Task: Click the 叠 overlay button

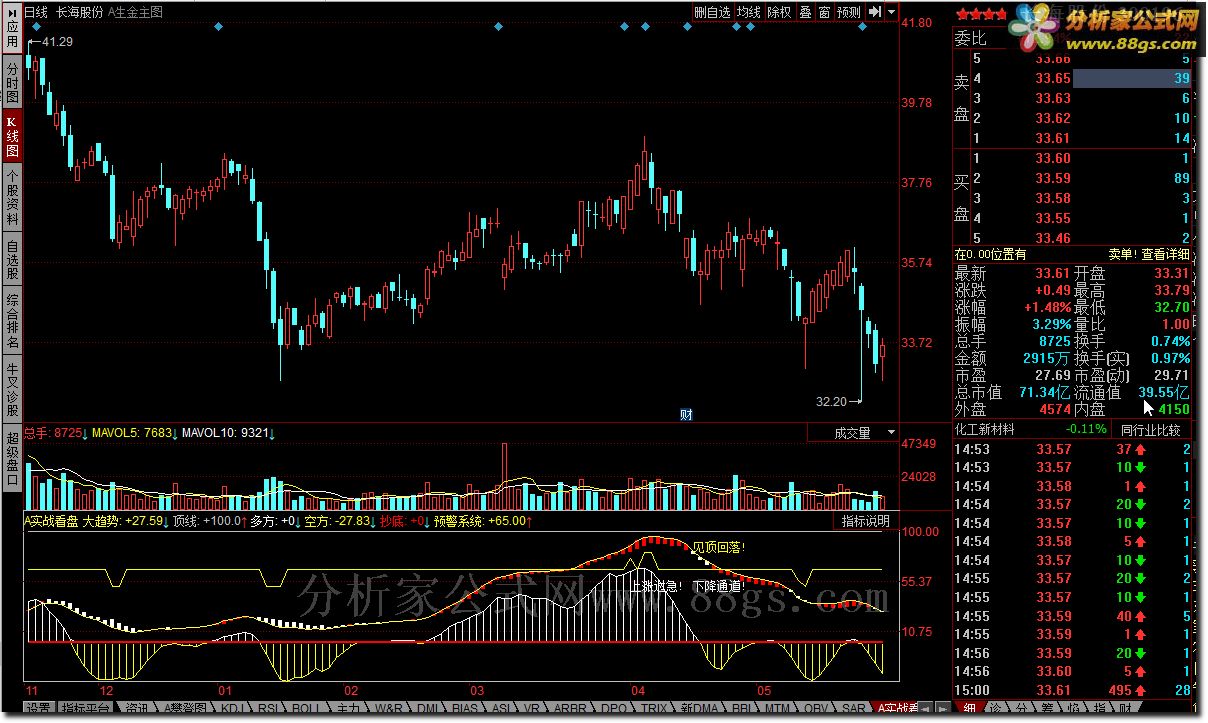Action: coord(805,12)
